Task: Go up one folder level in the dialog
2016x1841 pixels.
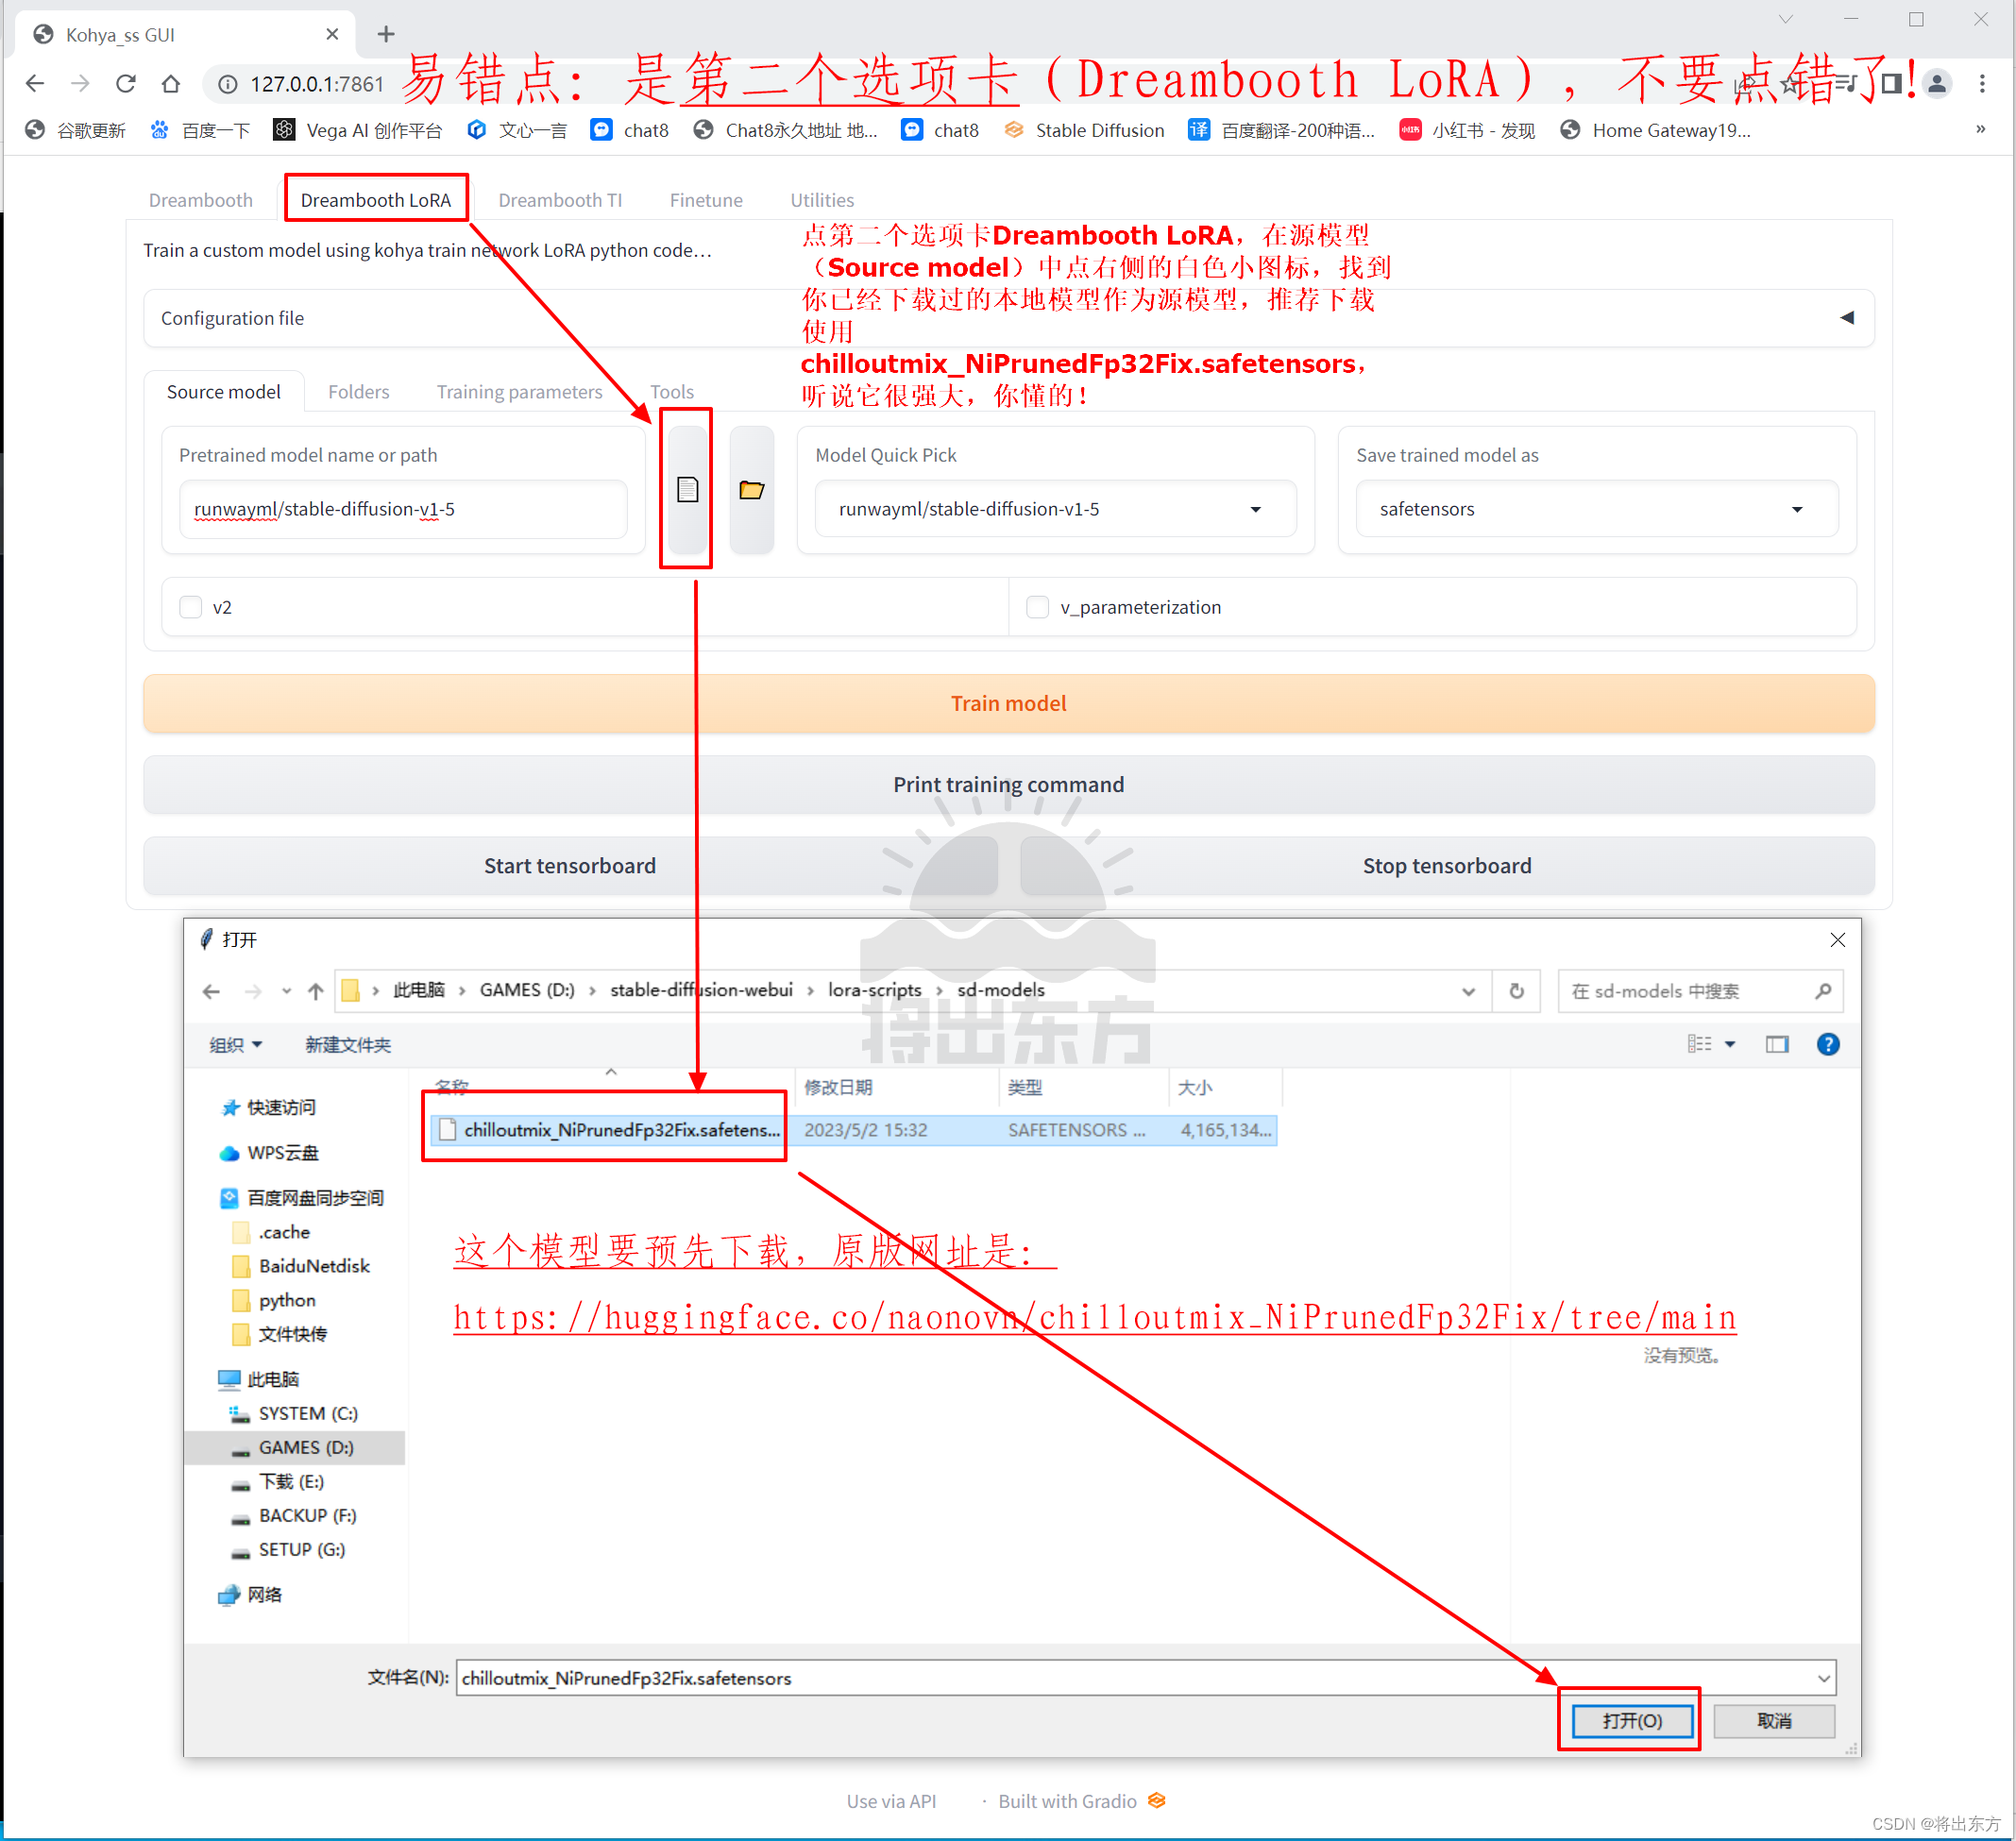Action: click(316, 991)
